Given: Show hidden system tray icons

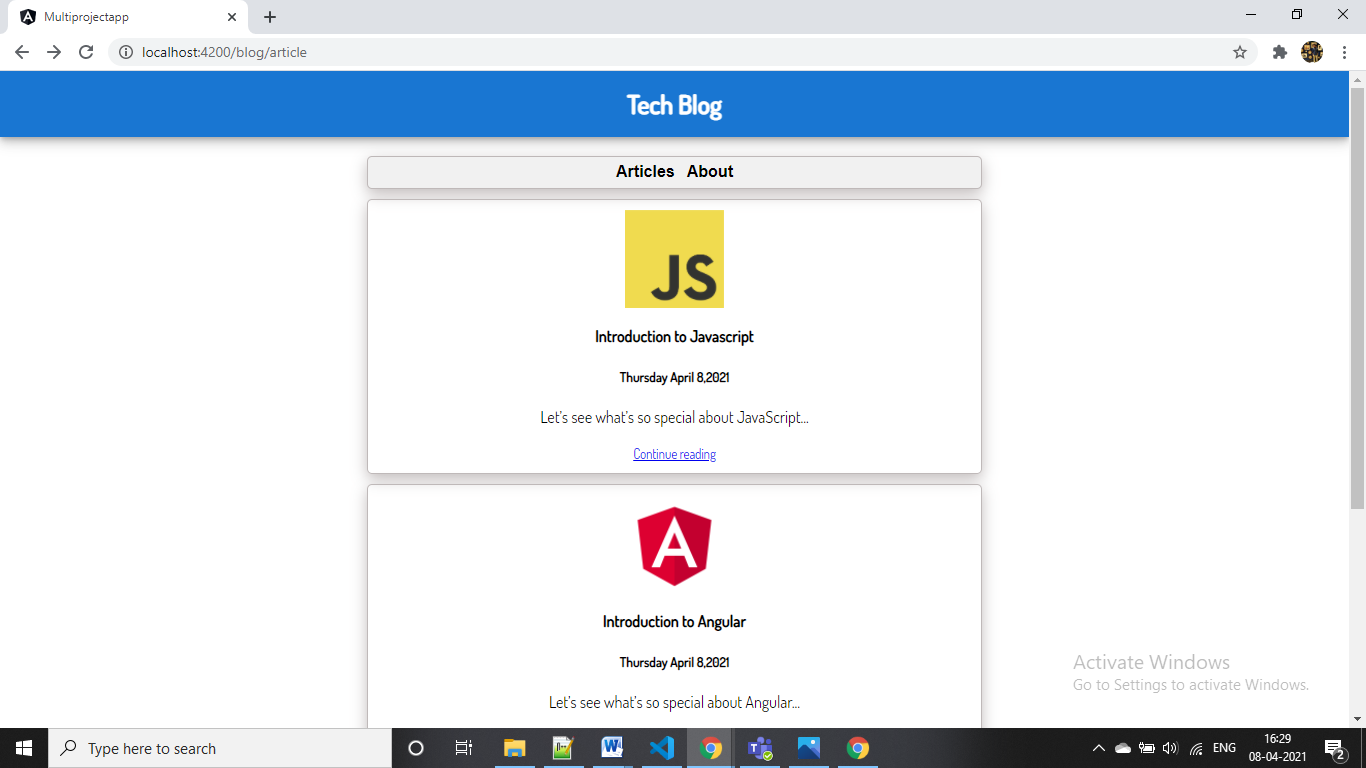Looking at the screenshot, I should (1099, 748).
